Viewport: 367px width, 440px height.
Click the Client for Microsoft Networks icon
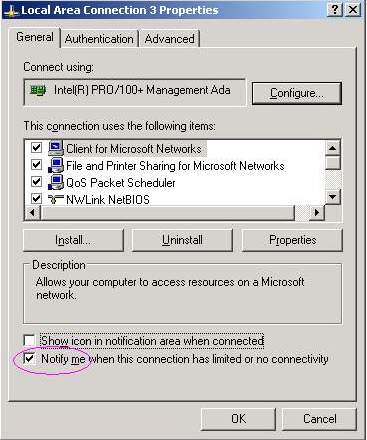(56, 148)
